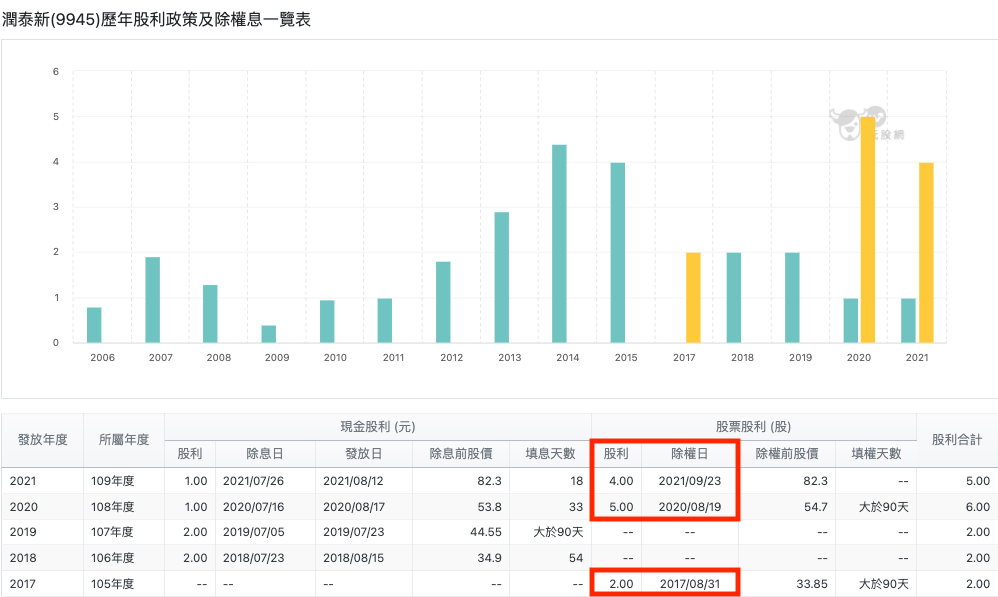Image resolution: width=998 pixels, height=597 pixels.
Task: Click the 5.00 total dividend cell
Action: (x=957, y=481)
